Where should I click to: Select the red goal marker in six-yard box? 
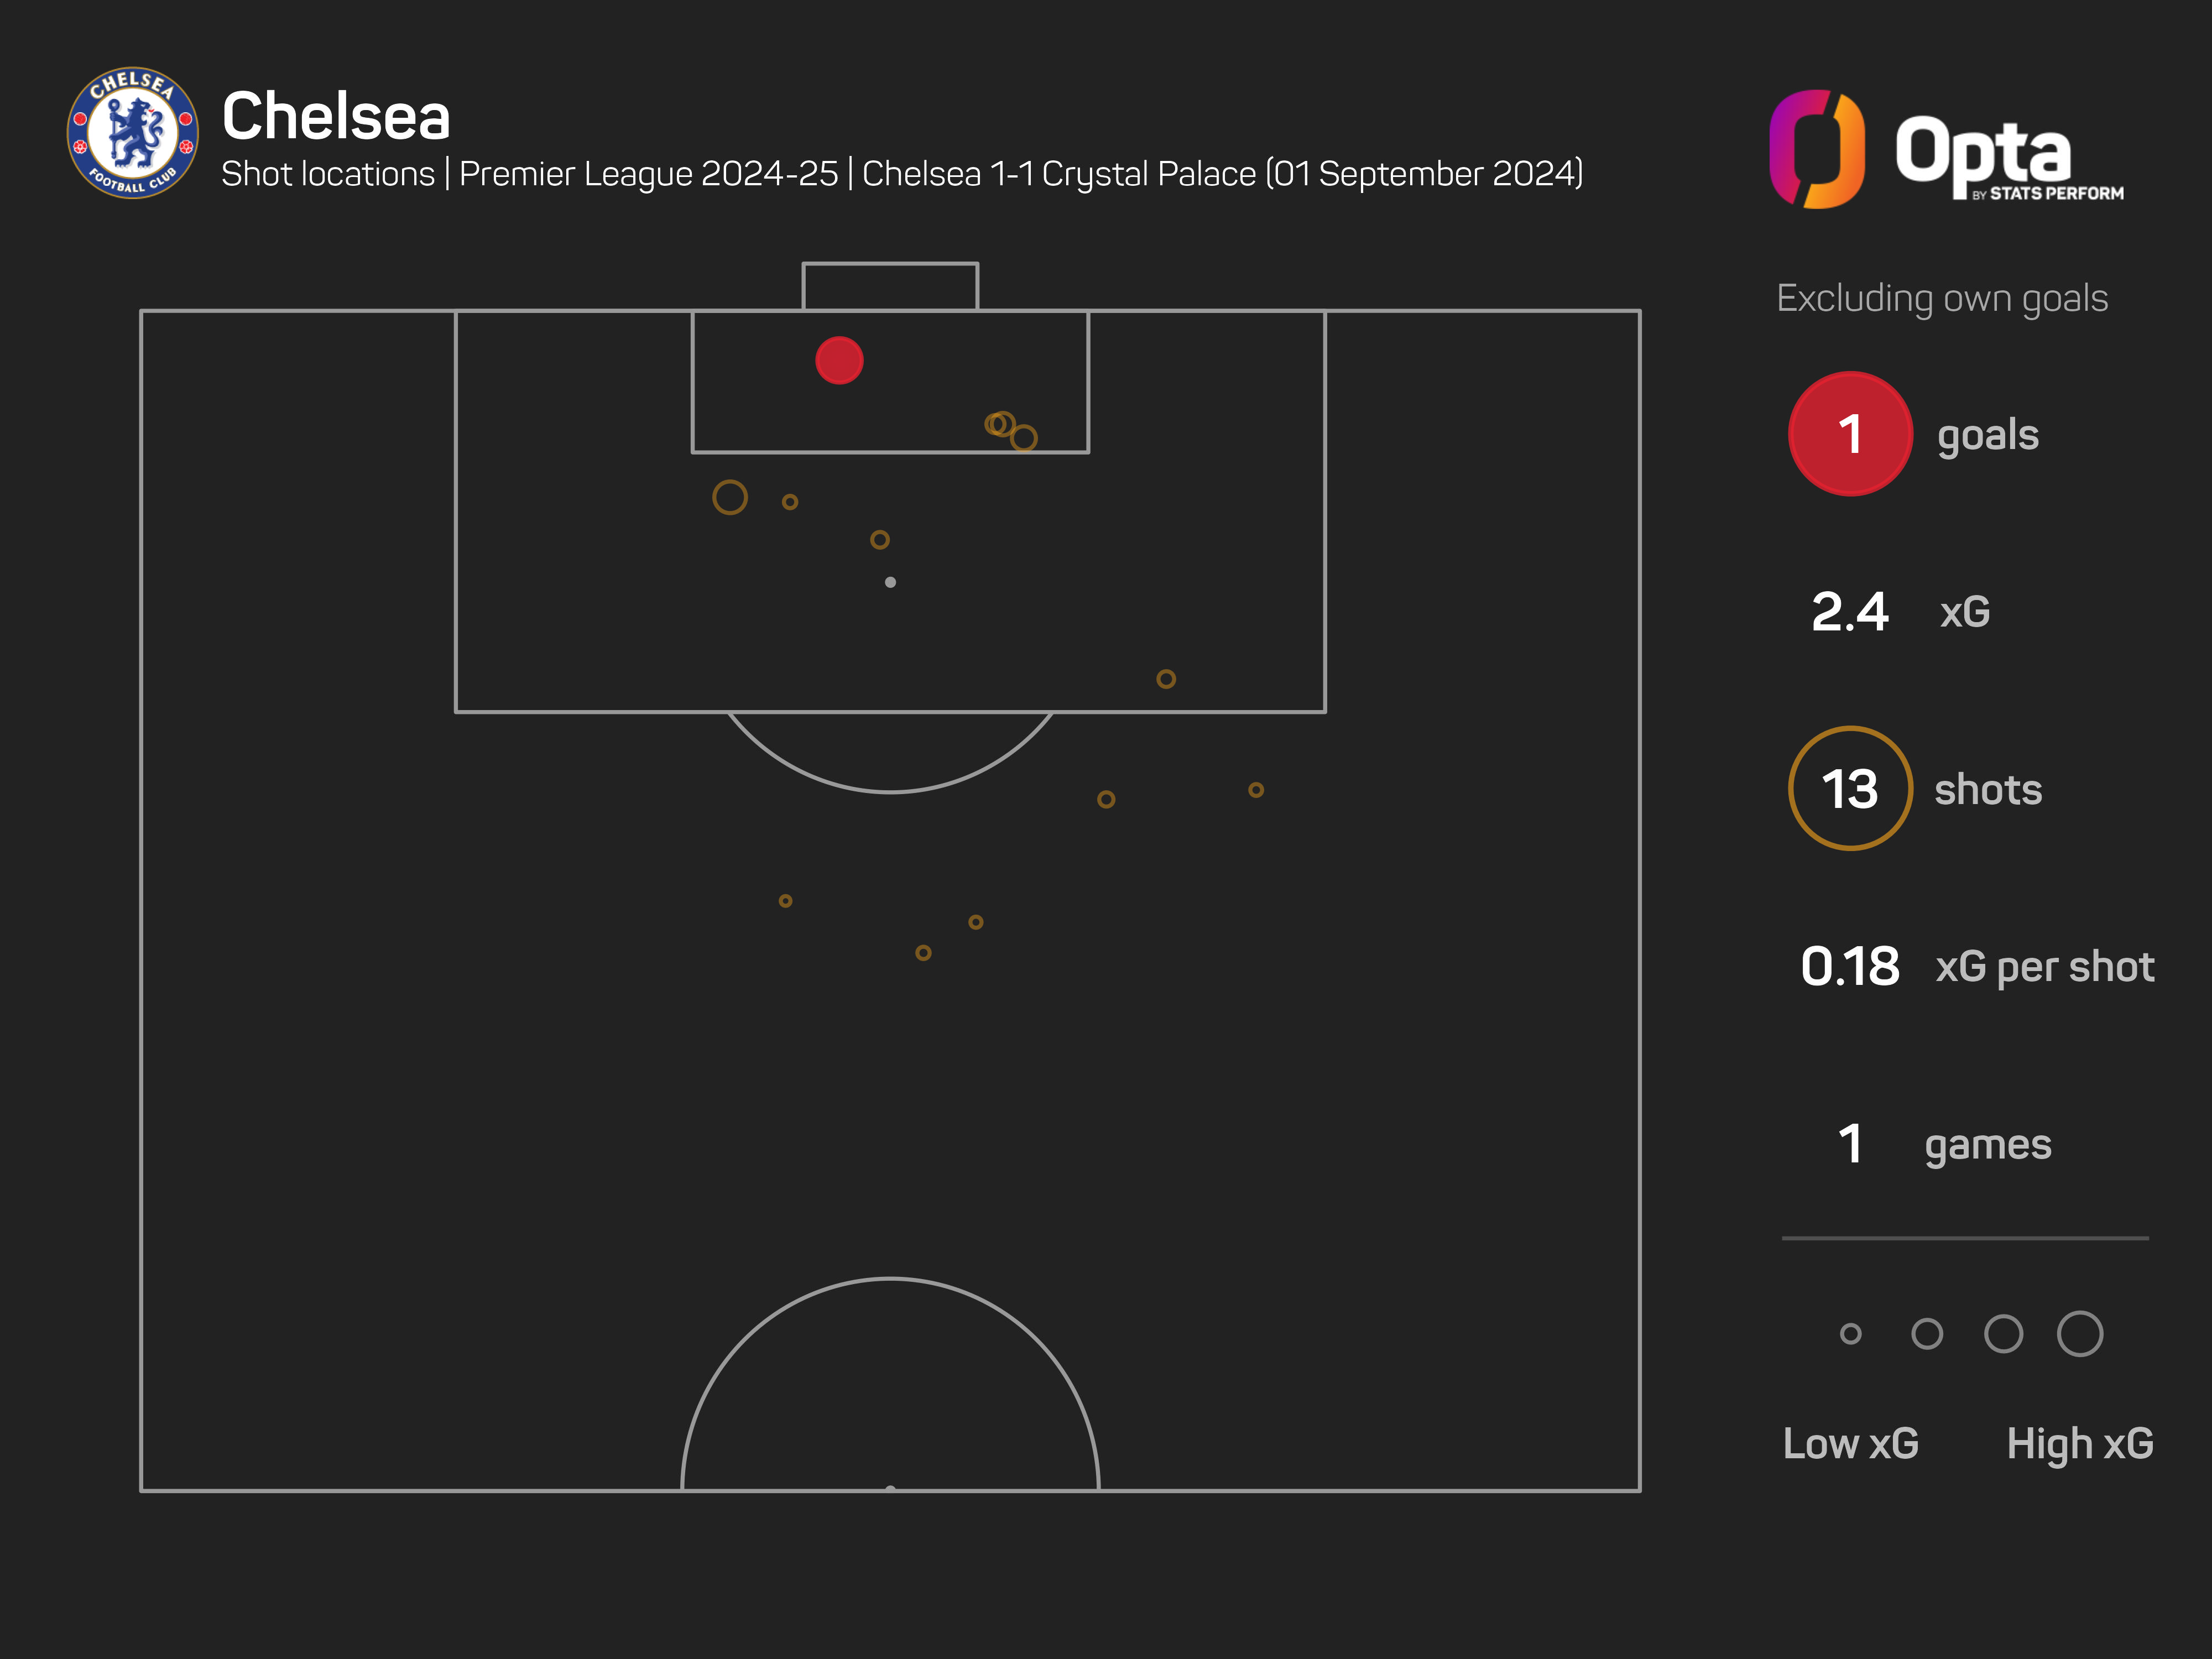click(x=839, y=360)
